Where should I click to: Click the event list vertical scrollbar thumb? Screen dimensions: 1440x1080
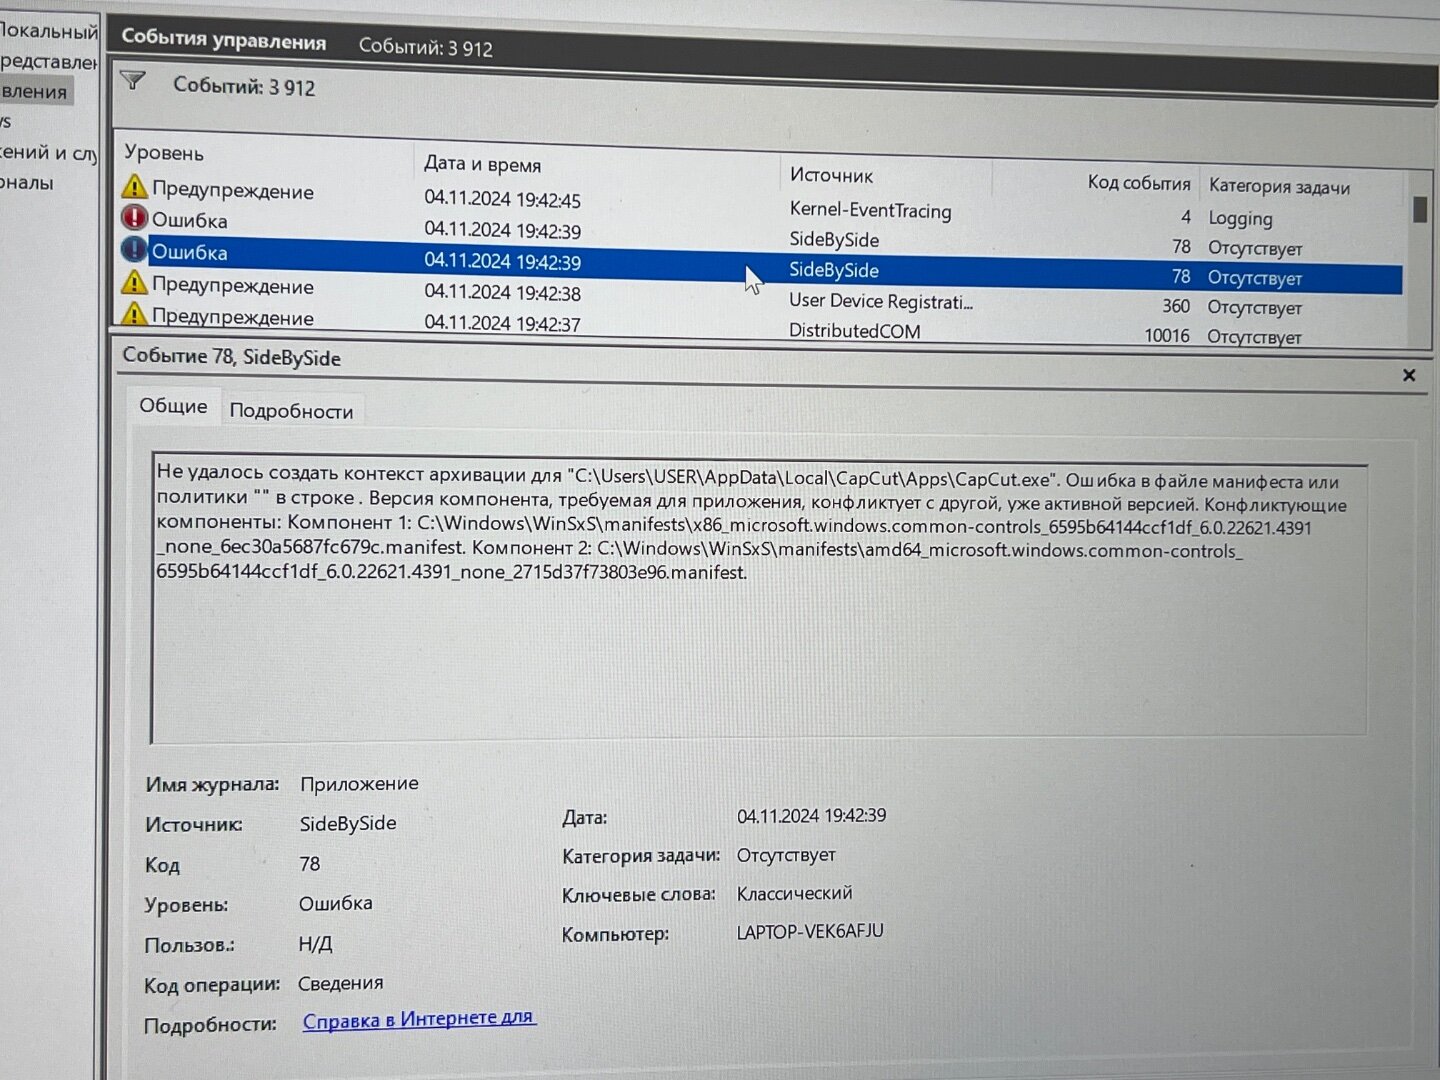(1419, 210)
